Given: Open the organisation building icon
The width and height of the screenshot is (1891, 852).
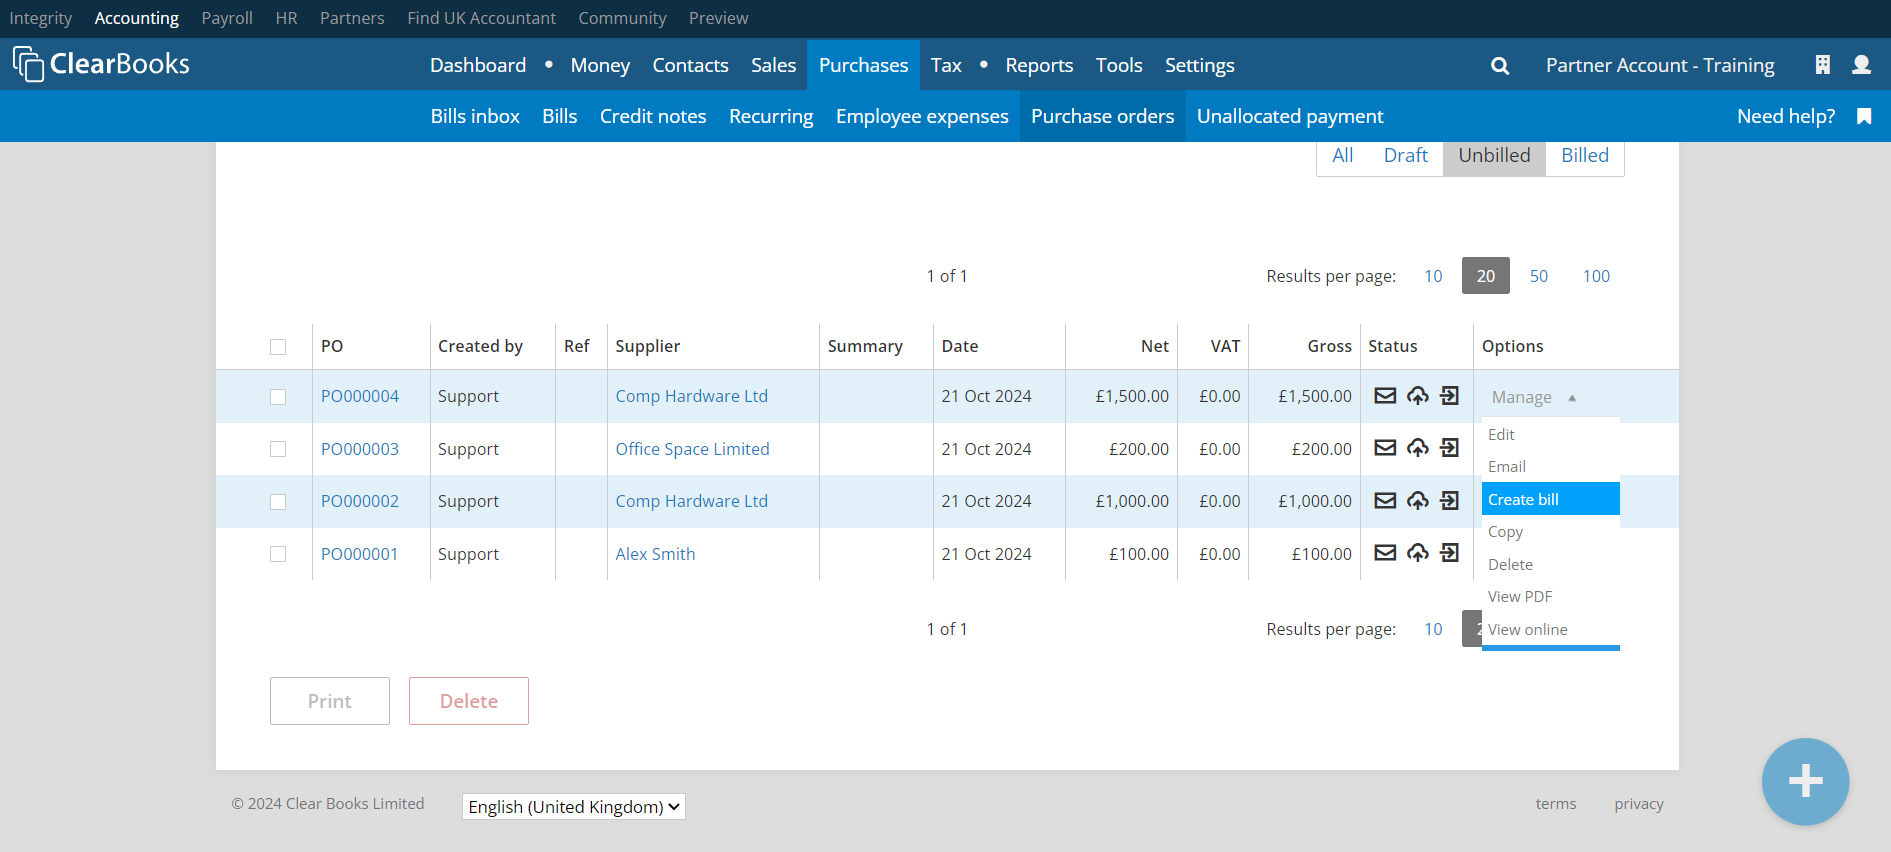Looking at the screenshot, I should (1823, 65).
